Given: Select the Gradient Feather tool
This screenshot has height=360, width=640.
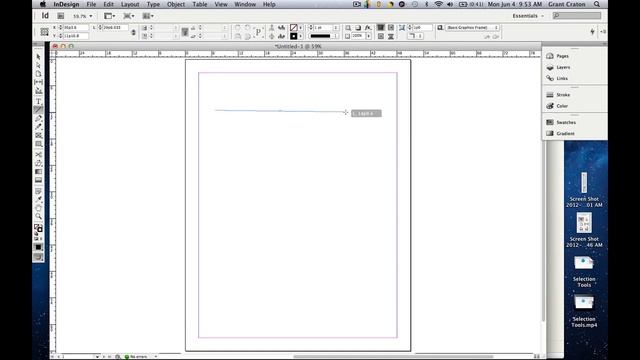Looking at the screenshot, I should (x=38, y=180).
